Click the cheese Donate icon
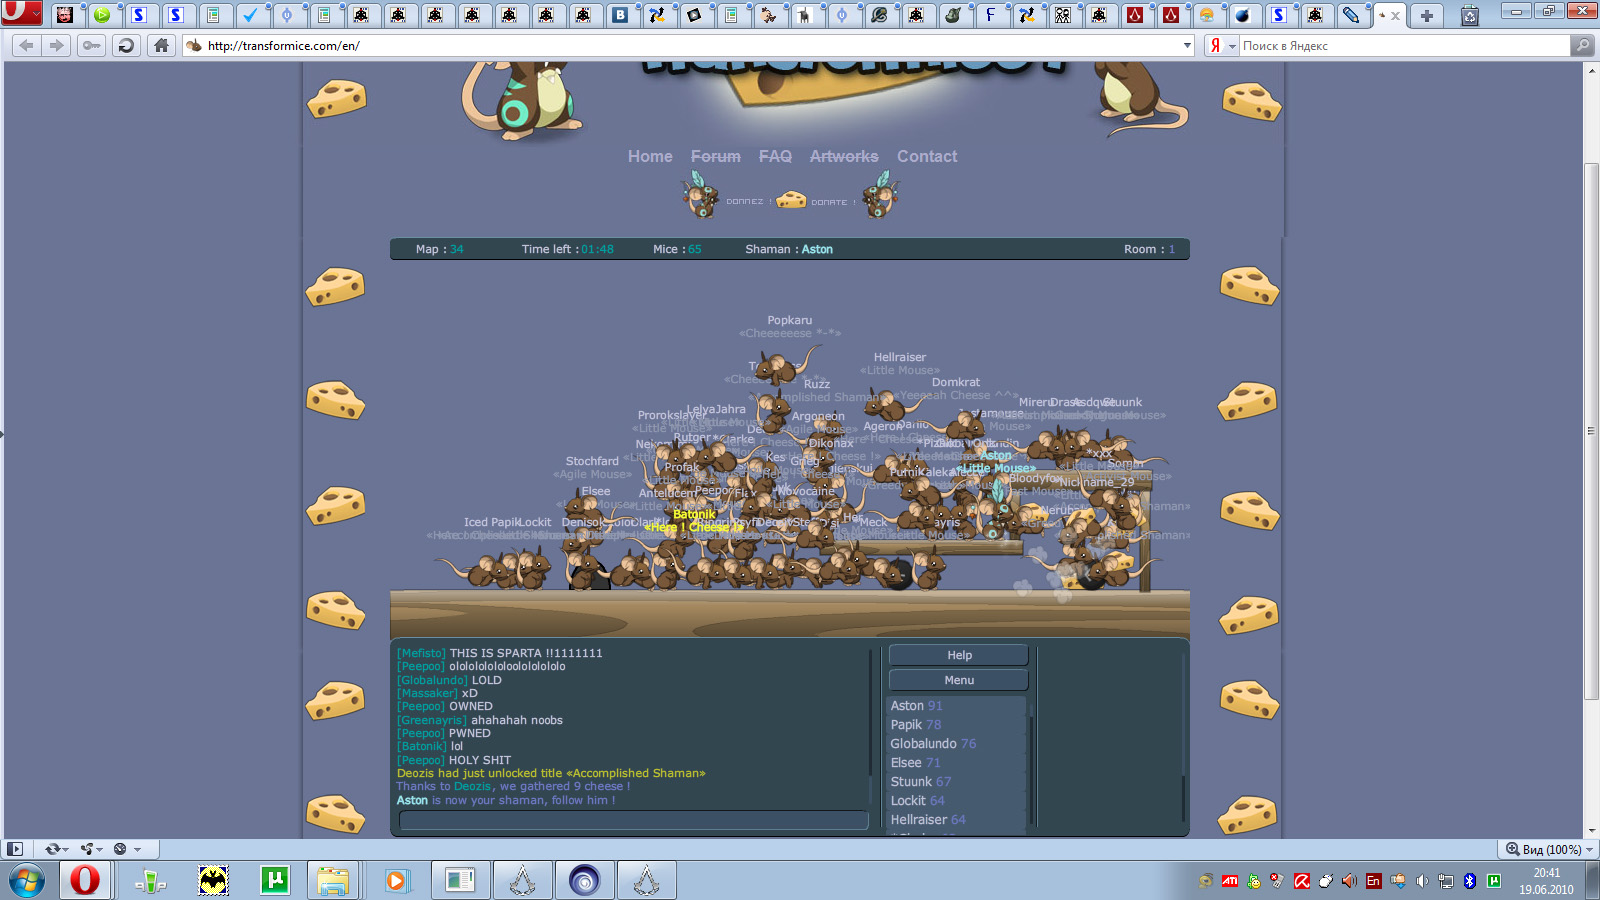Image resolution: width=1600 pixels, height=900 pixels. tap(791, 199)
